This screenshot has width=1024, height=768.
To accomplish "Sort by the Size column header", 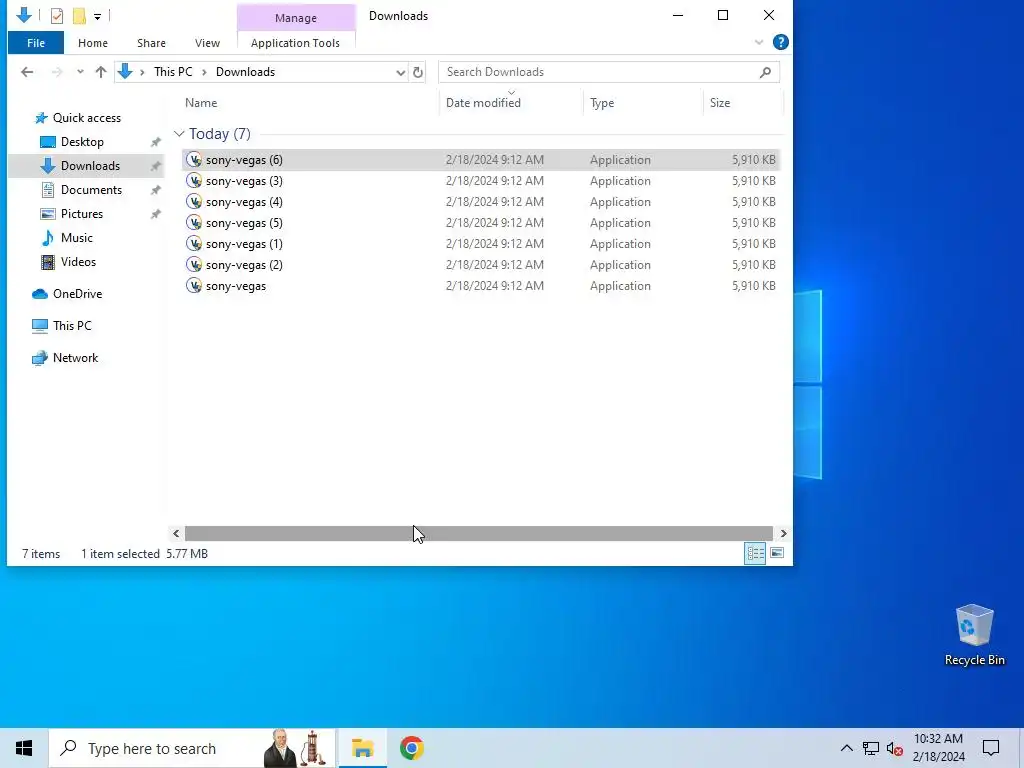I will (720, 103).
